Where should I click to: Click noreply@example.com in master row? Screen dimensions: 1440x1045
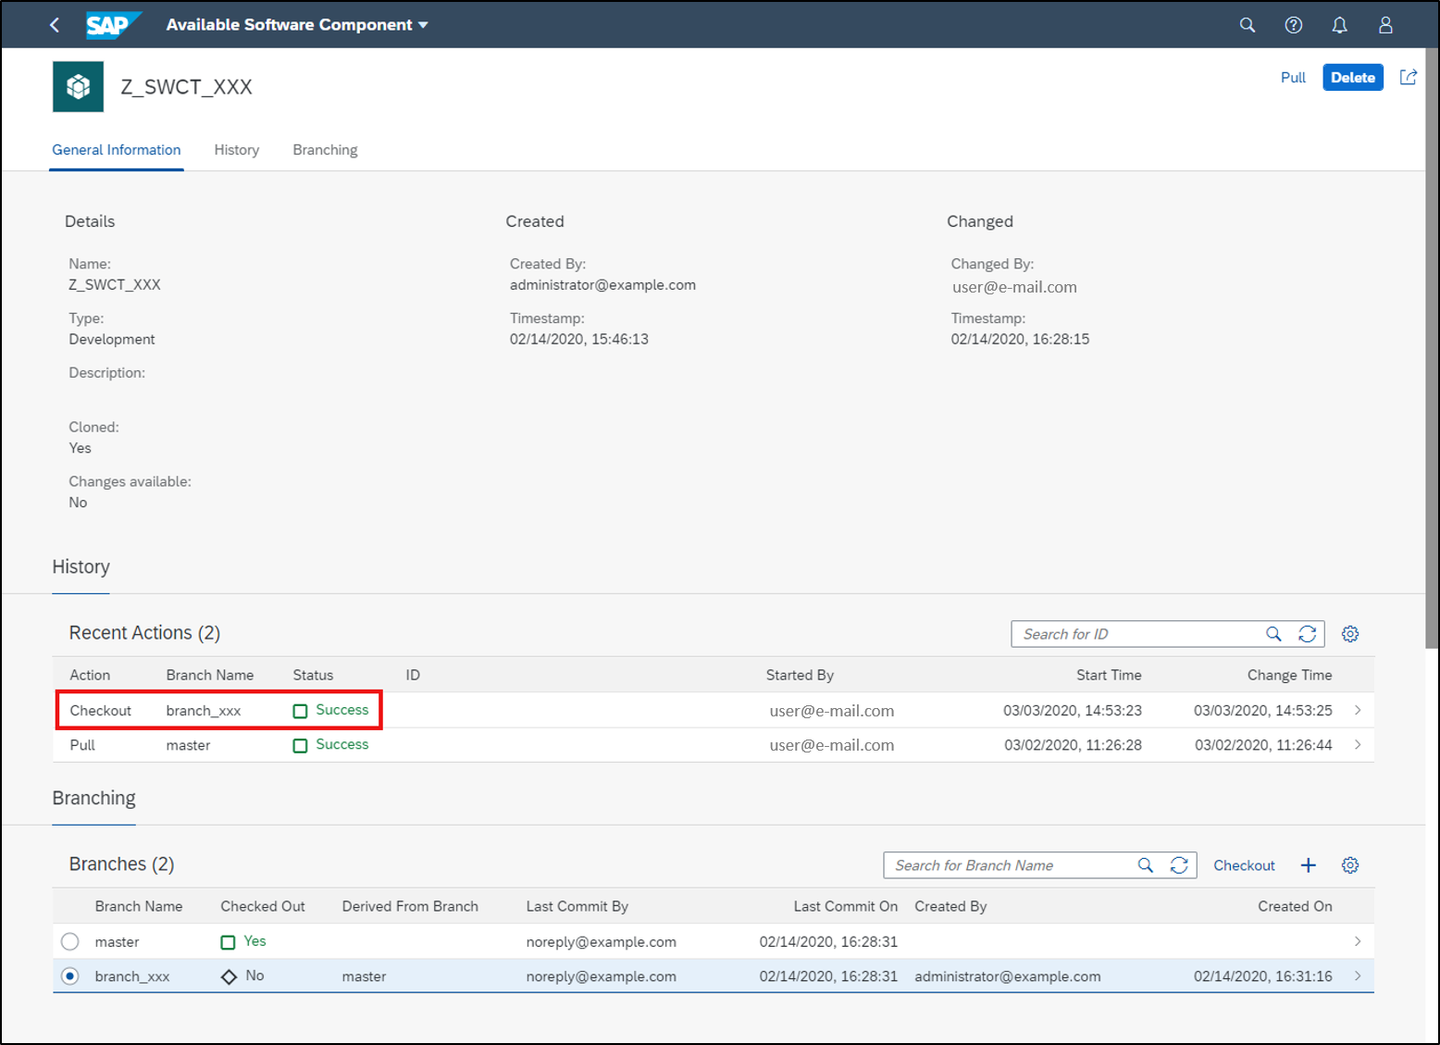coord(601,942)
